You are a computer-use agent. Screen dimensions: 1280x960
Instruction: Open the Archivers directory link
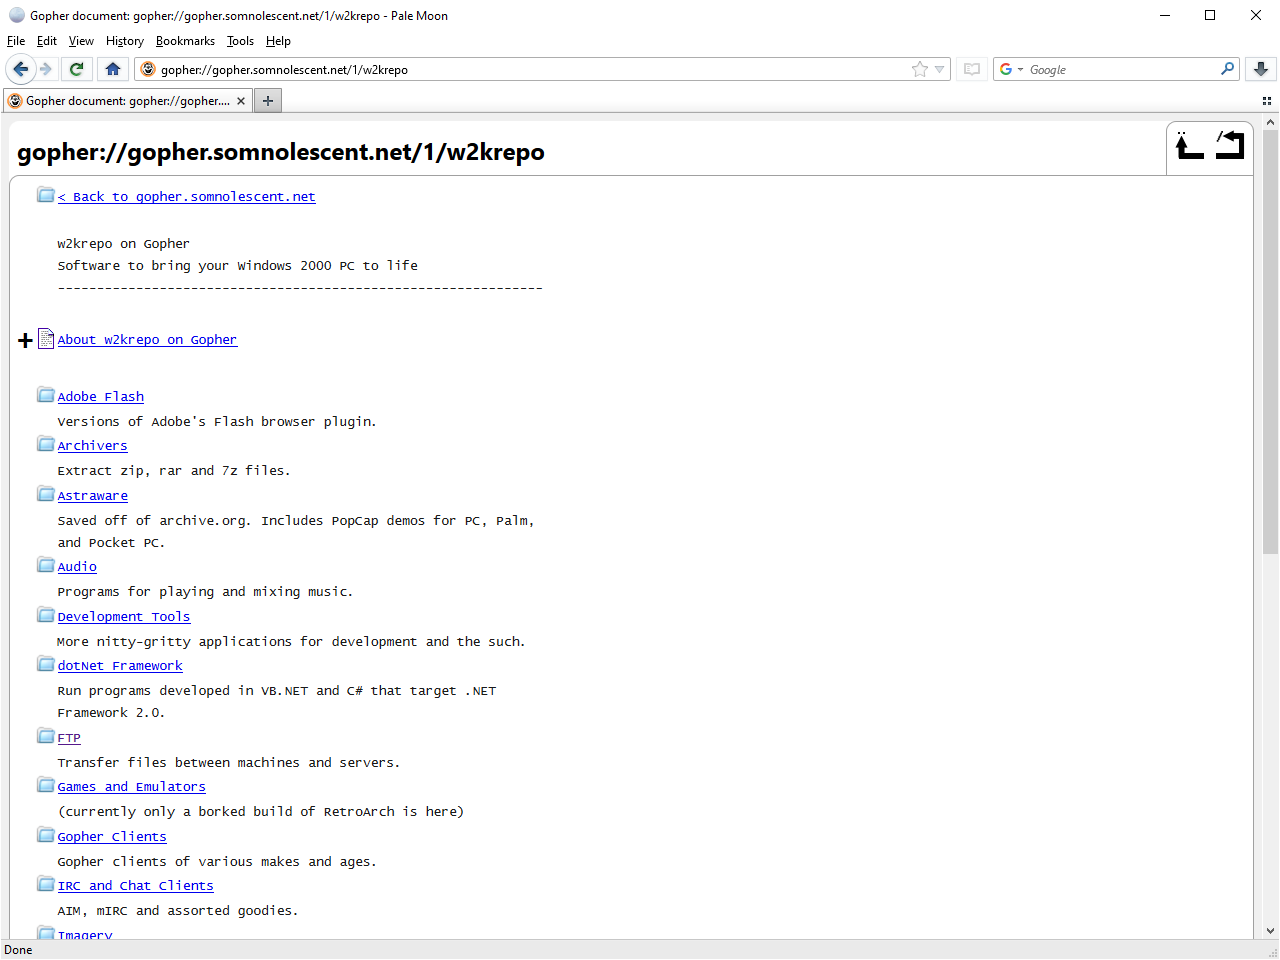(x=92, y=446)
